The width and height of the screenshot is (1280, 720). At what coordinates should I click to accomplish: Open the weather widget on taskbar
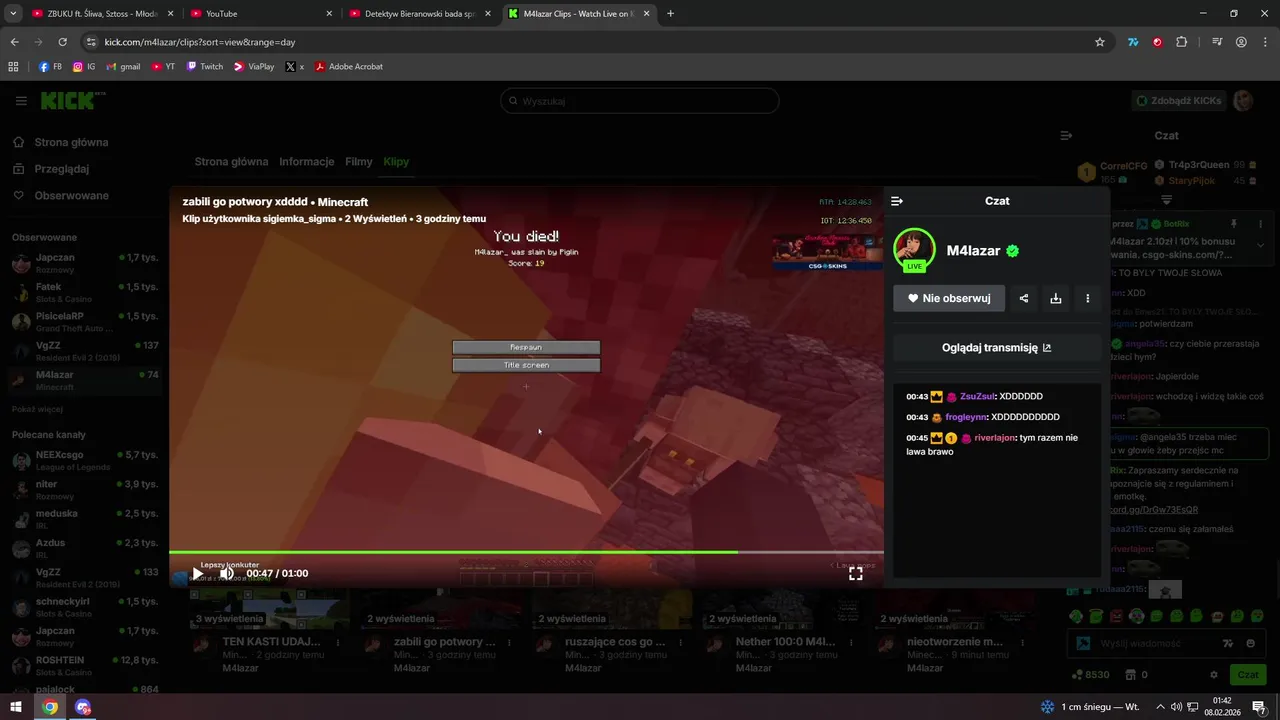tap(1090, 707)
